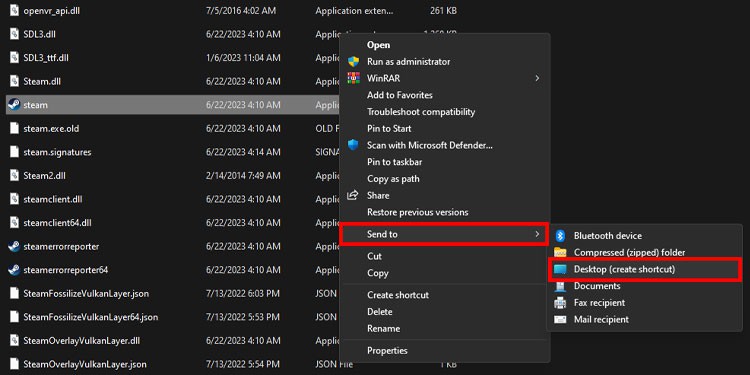
Task: Select the steamclient64.dll file name
Action: (57, 223)
